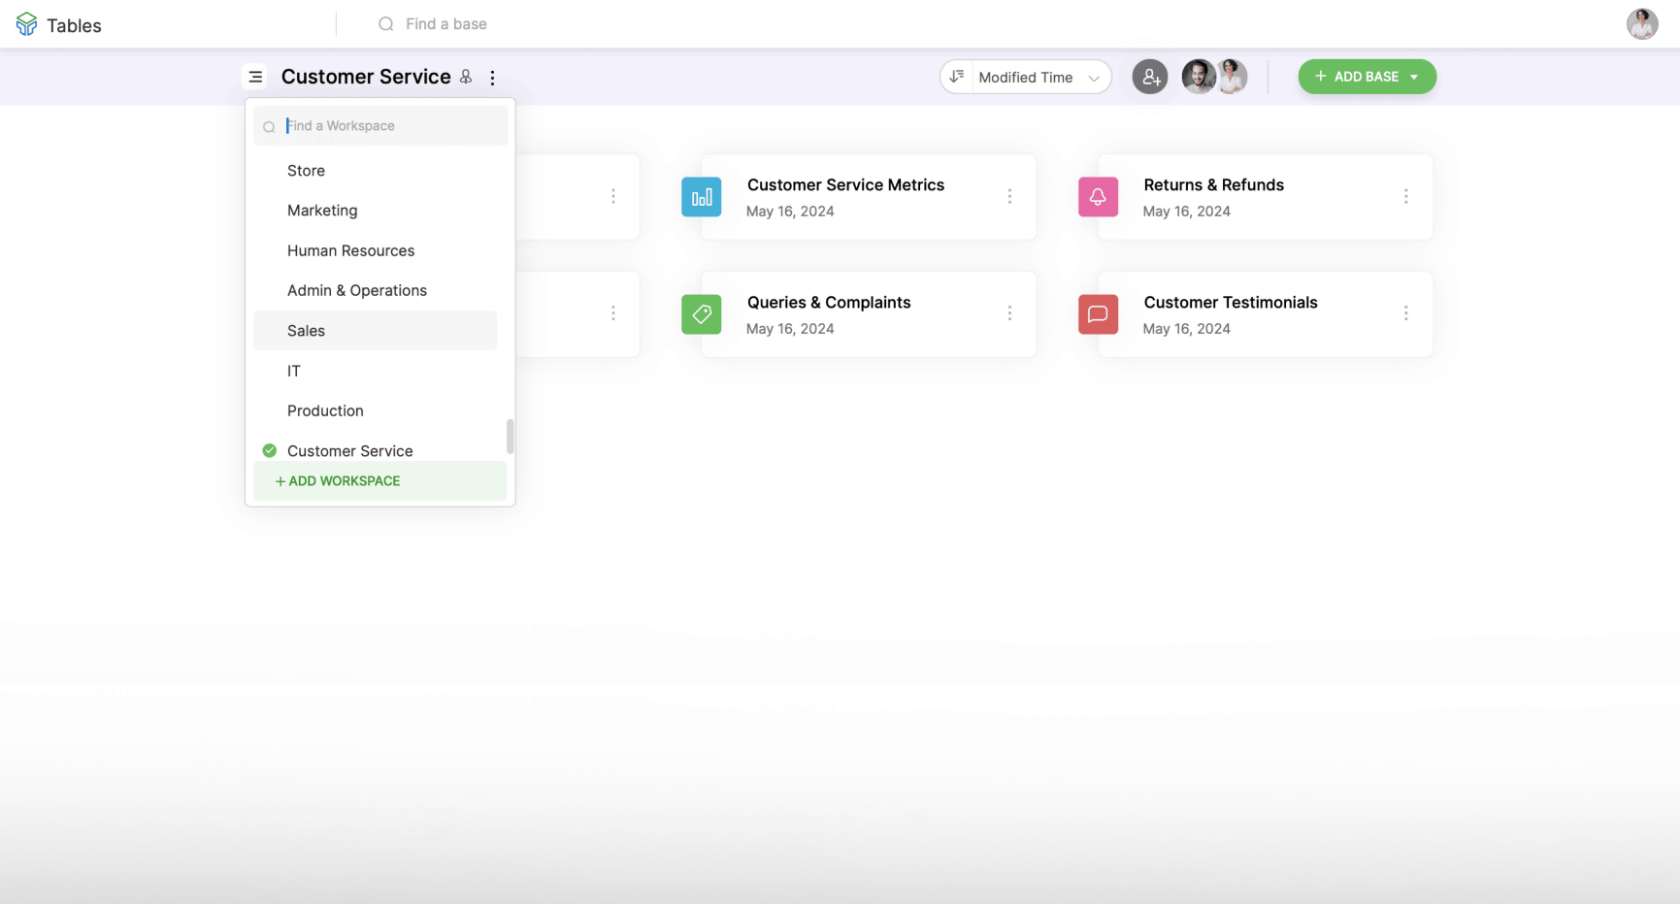Open the Returns & Refunds base
The image size is (1680, 904).
(1265, 197)
